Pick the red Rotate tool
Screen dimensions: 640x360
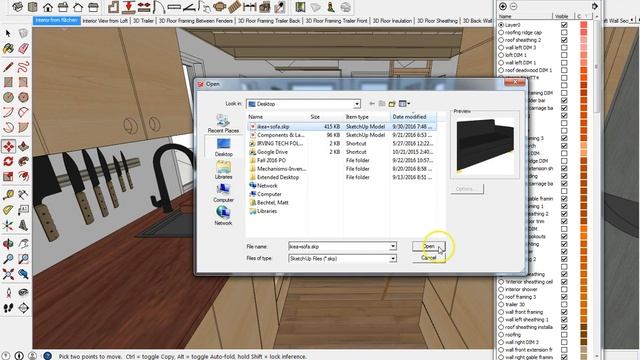click(8, 161)
